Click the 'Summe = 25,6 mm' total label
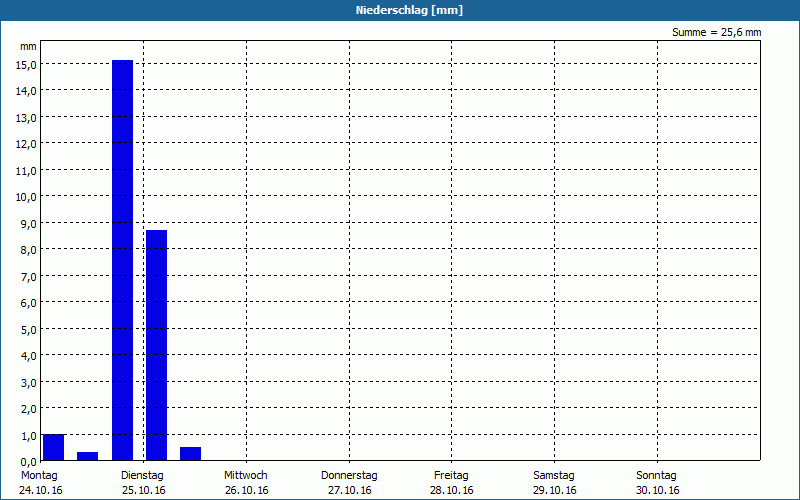 point(716,32)
